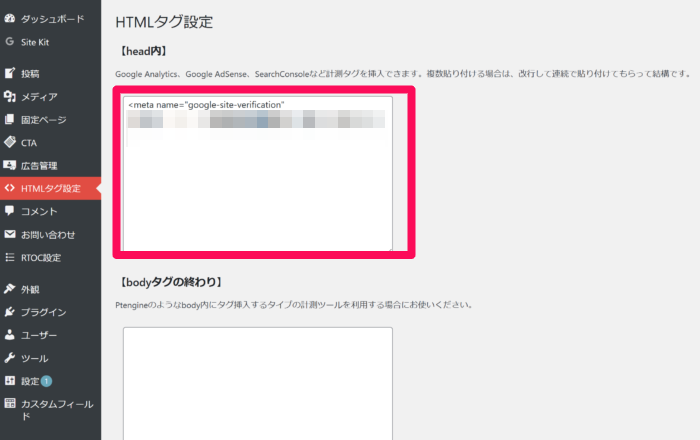Click the ツール wrench icon
Image resolution: width=700 pixels, height=440 pixels.
[x=9, y=358]
